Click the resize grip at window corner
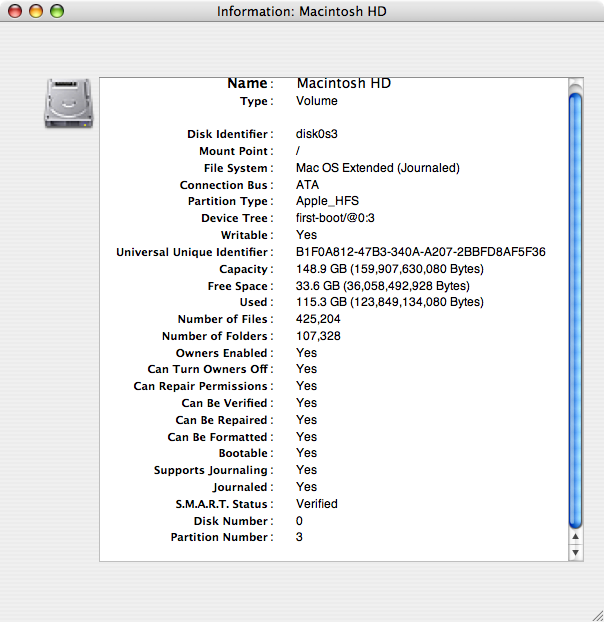 598,616
